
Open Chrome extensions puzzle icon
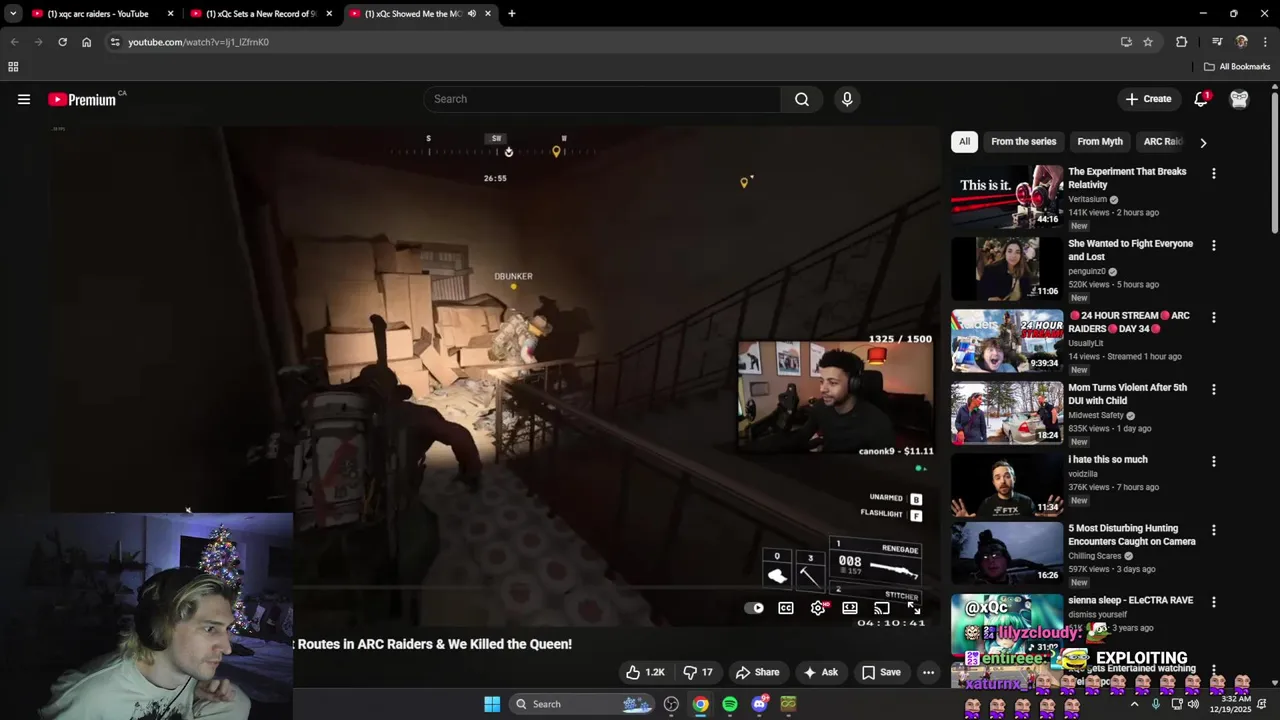(1182, 42)
